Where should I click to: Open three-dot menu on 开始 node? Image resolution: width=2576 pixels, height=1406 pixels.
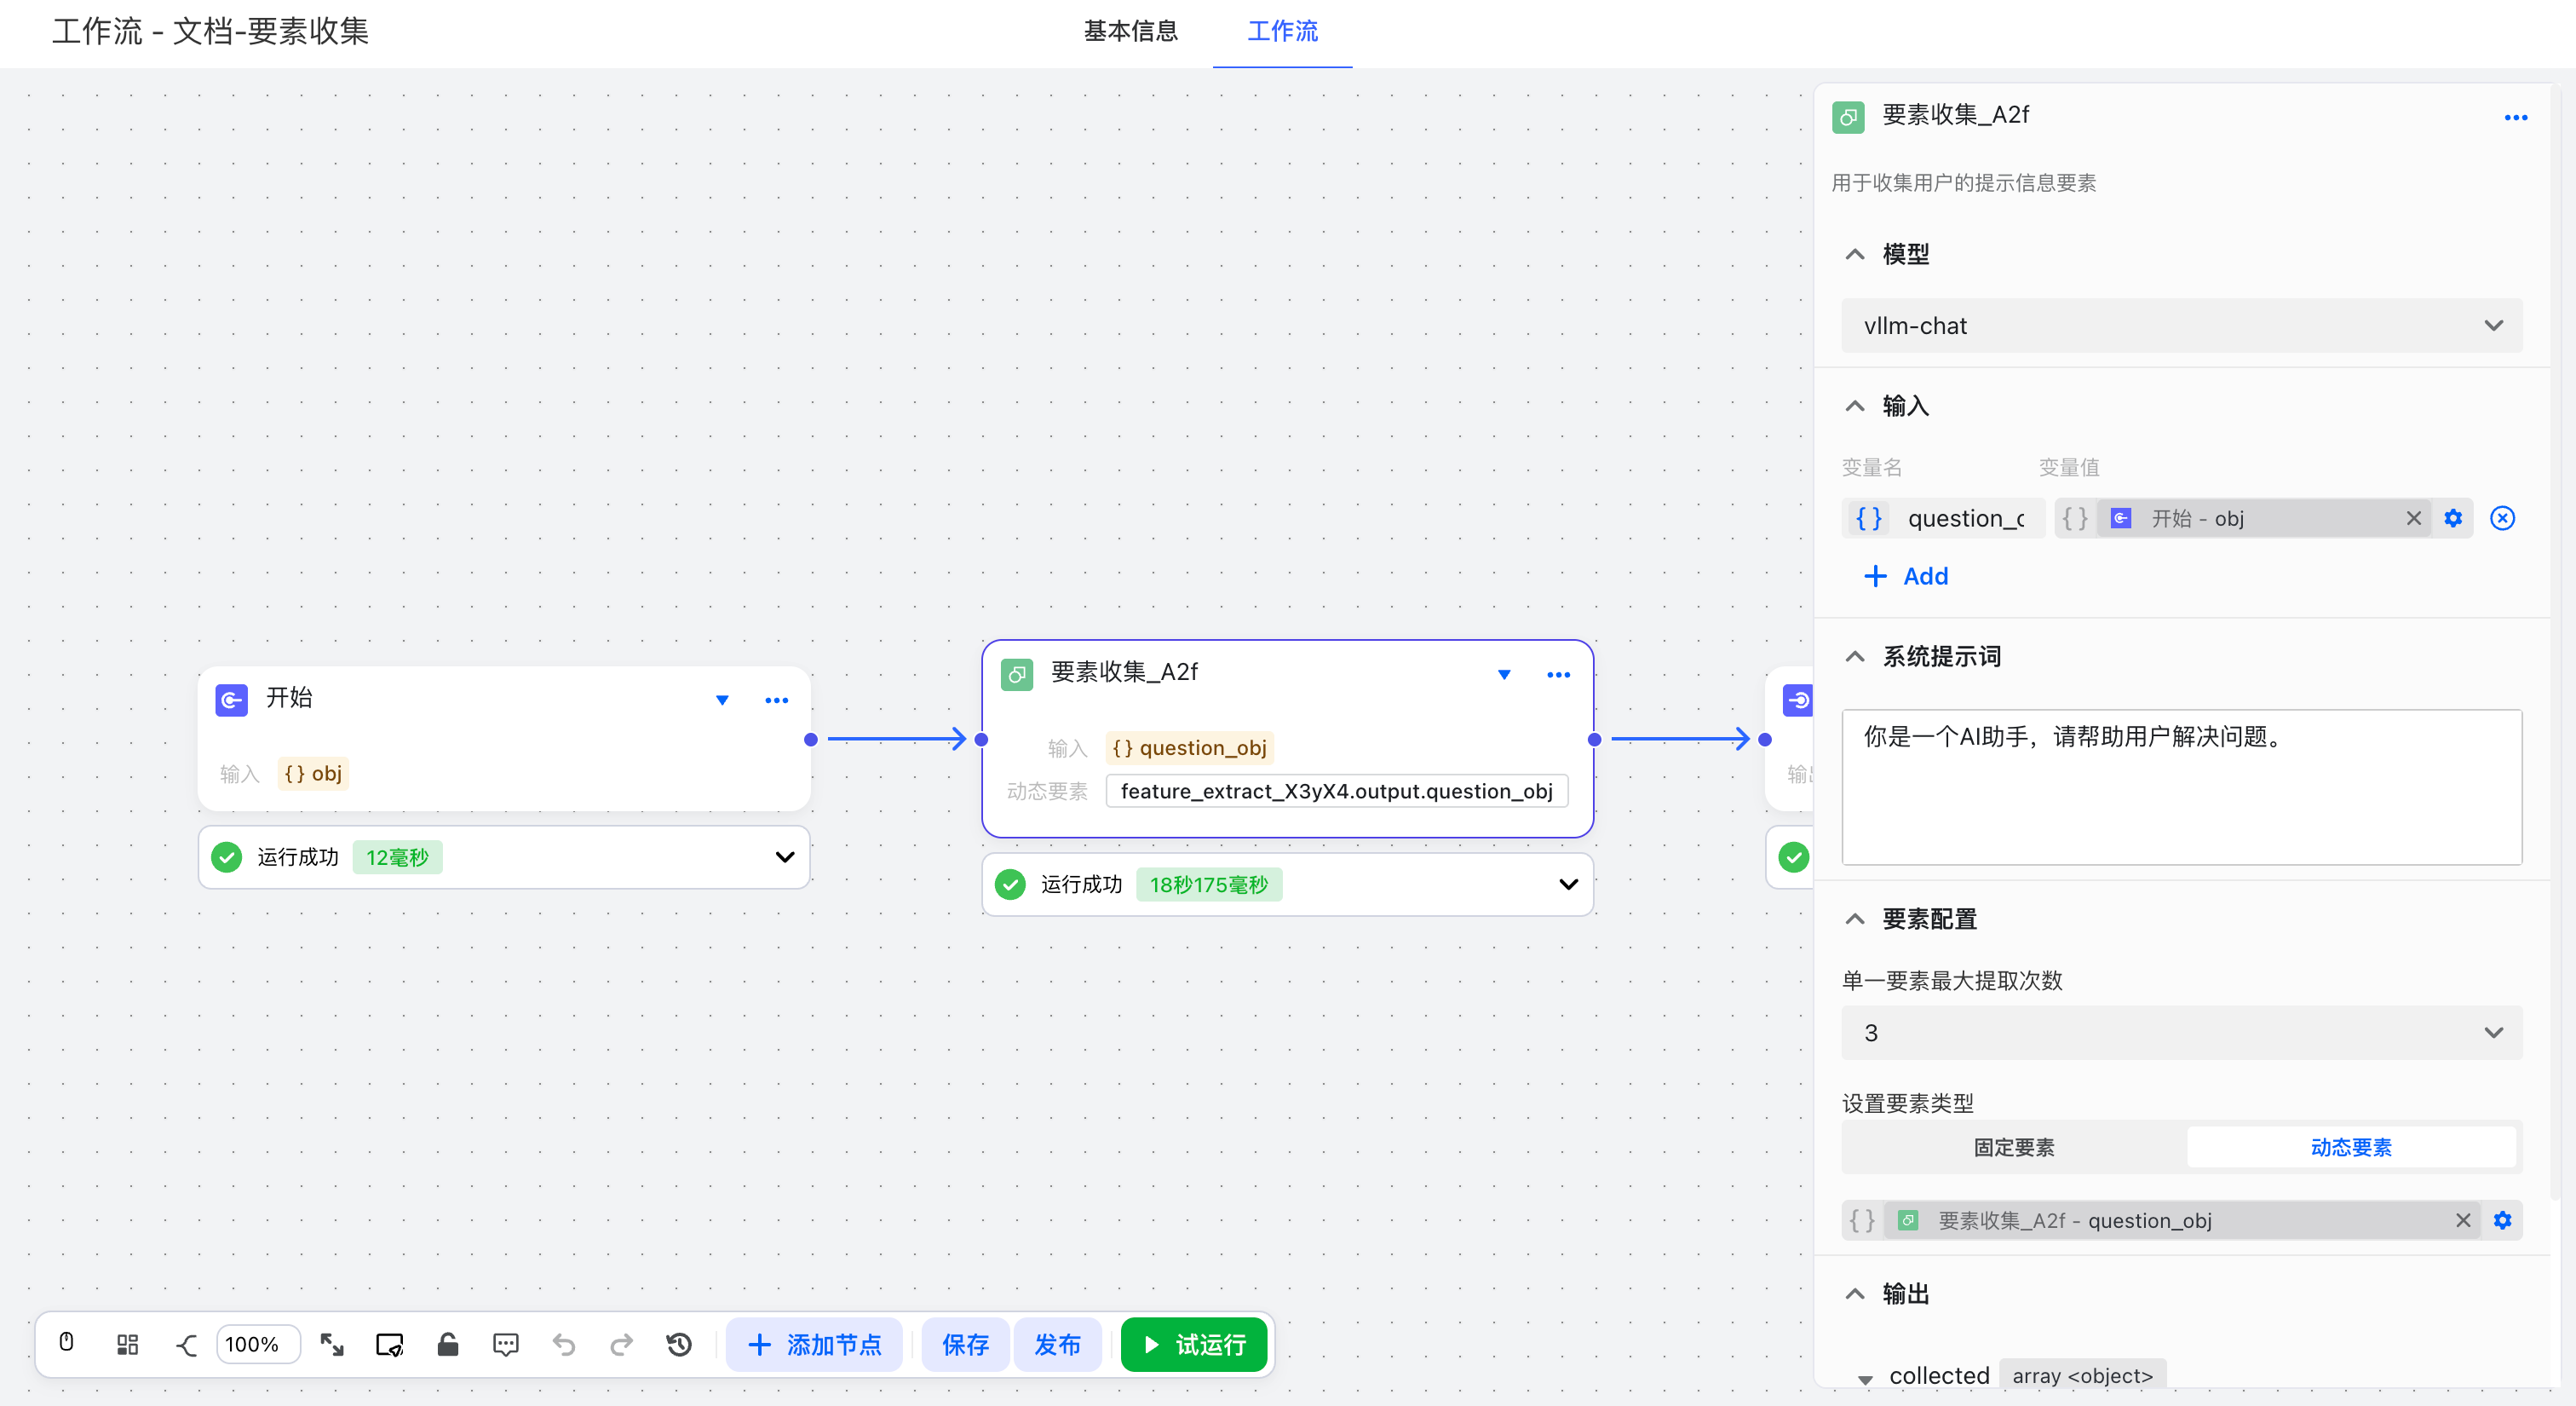[776, 700]
